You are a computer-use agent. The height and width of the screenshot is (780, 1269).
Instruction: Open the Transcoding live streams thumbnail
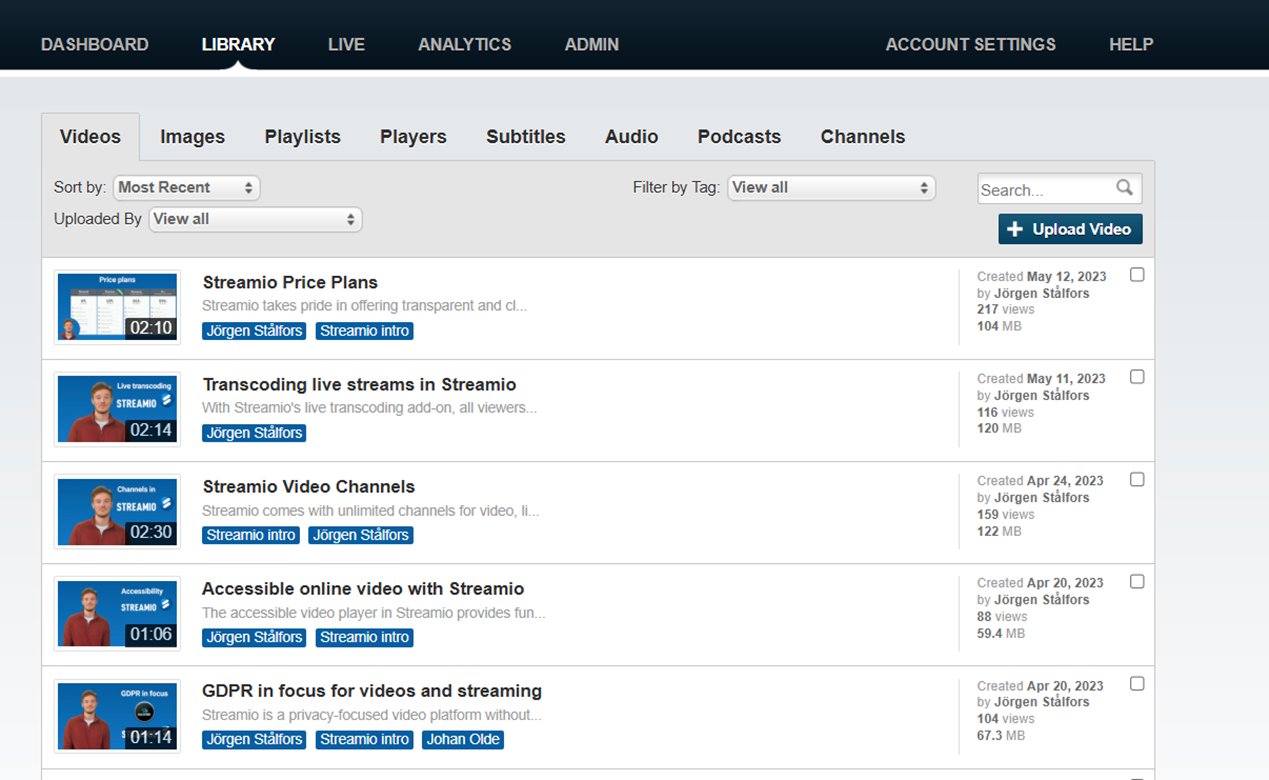(x=117, y=409)
